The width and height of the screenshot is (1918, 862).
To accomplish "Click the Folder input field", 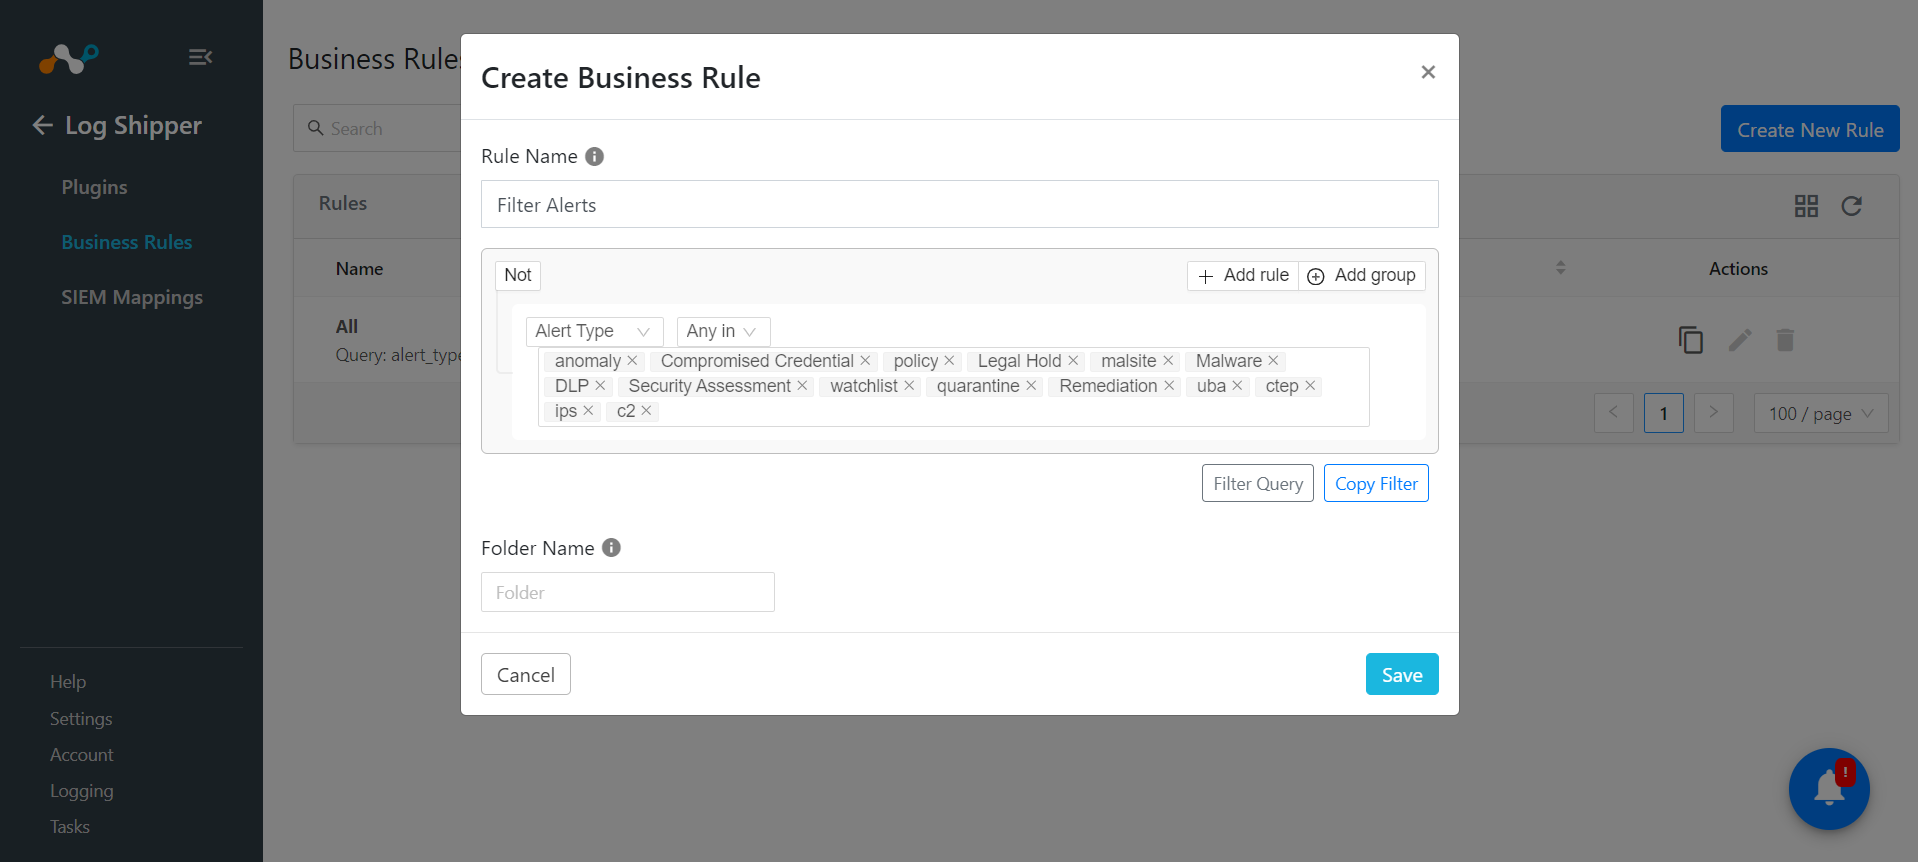I will point(628,592).
